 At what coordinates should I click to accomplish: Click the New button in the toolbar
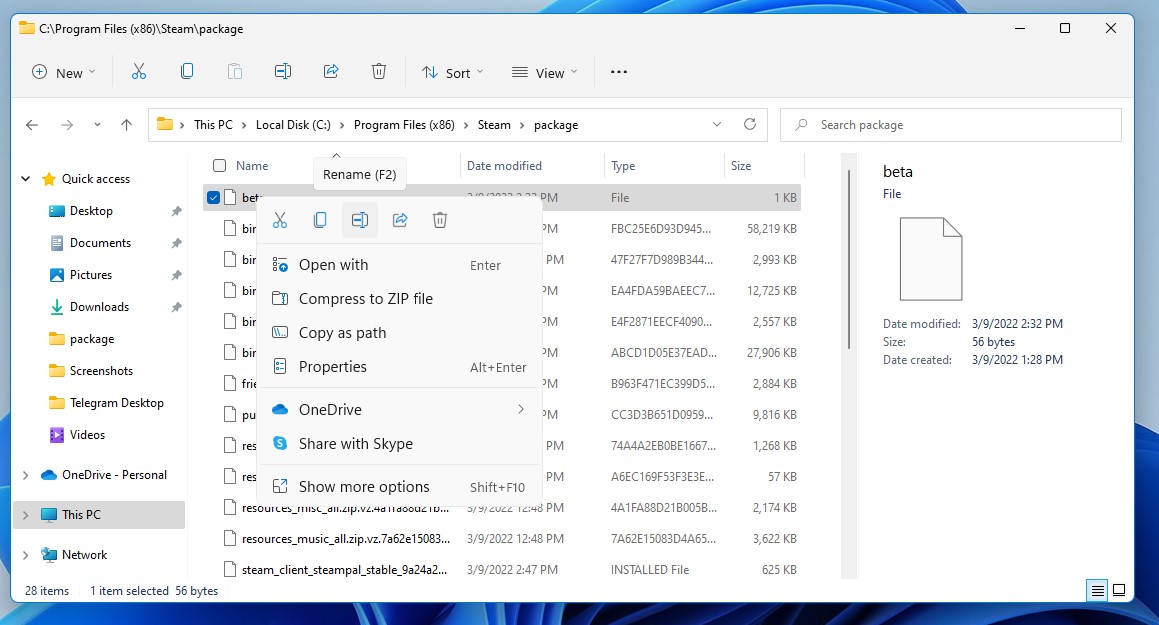click(64, 72)
